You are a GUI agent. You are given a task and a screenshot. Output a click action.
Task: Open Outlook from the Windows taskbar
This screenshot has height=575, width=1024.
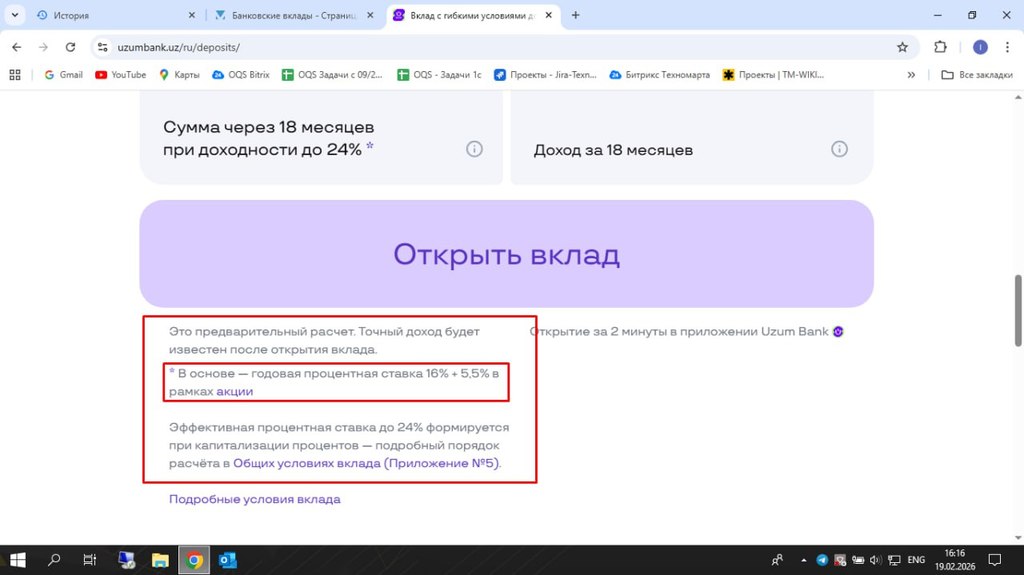[x=227, y=560]
